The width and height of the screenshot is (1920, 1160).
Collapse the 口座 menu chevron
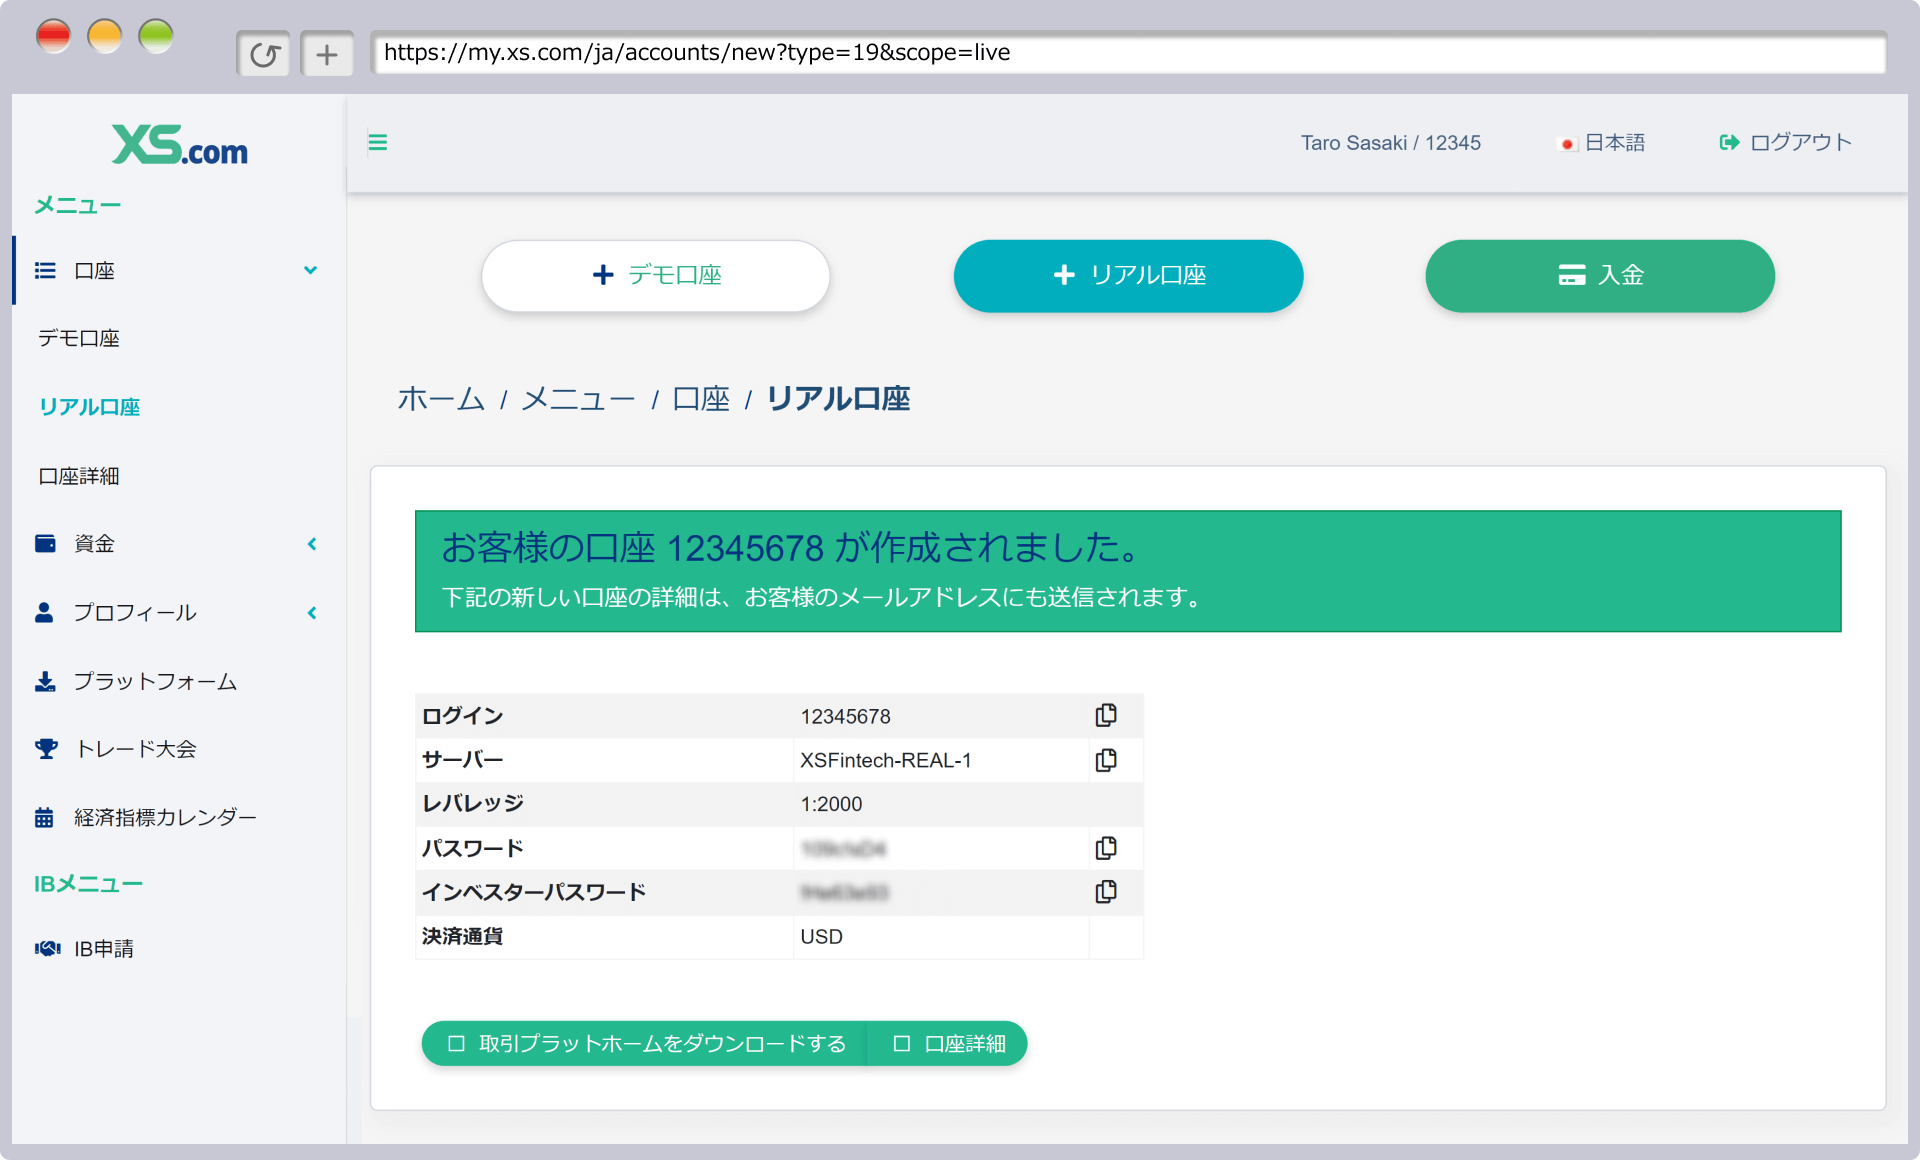311,270
